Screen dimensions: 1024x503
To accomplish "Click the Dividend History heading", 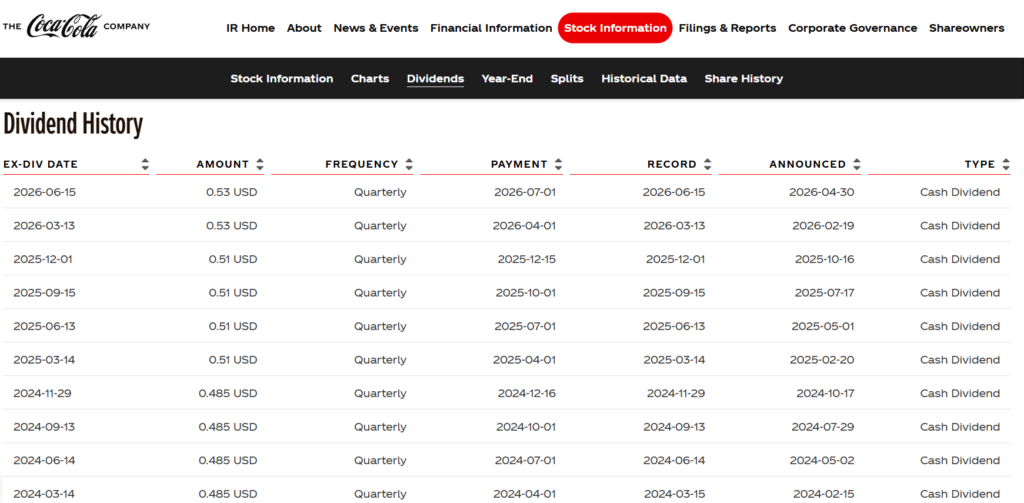I will coord(73,124).
